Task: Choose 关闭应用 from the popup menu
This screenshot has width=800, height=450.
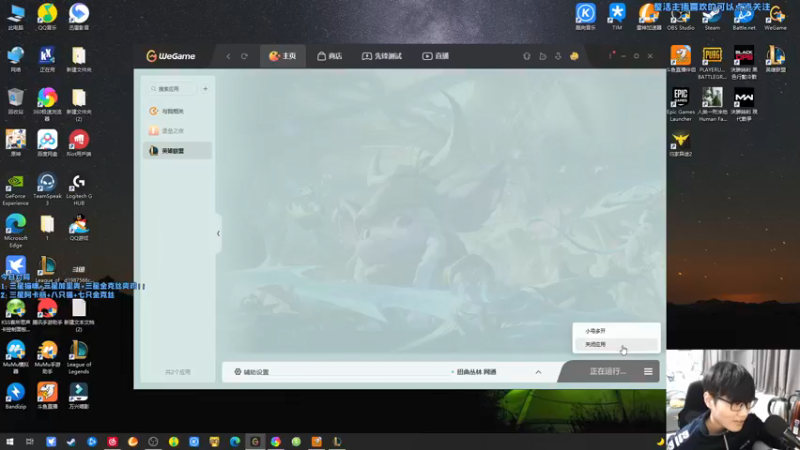Action: pos(616,344)
